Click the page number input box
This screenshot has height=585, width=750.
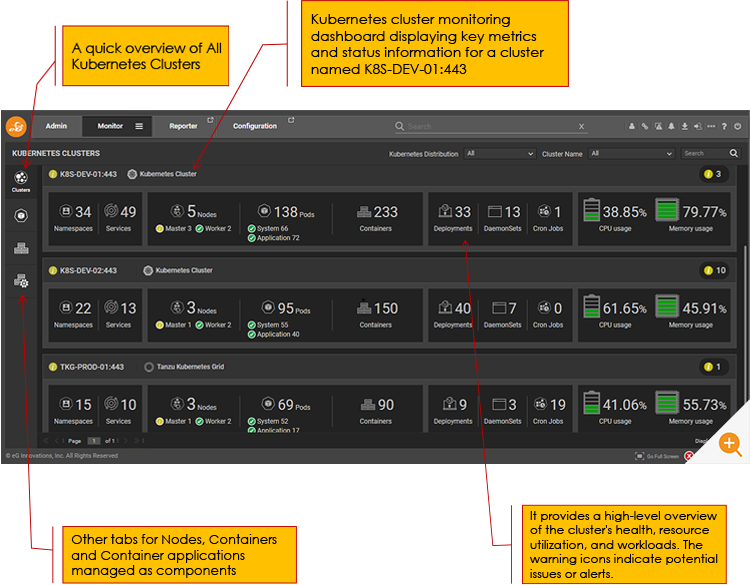point(94,441)
